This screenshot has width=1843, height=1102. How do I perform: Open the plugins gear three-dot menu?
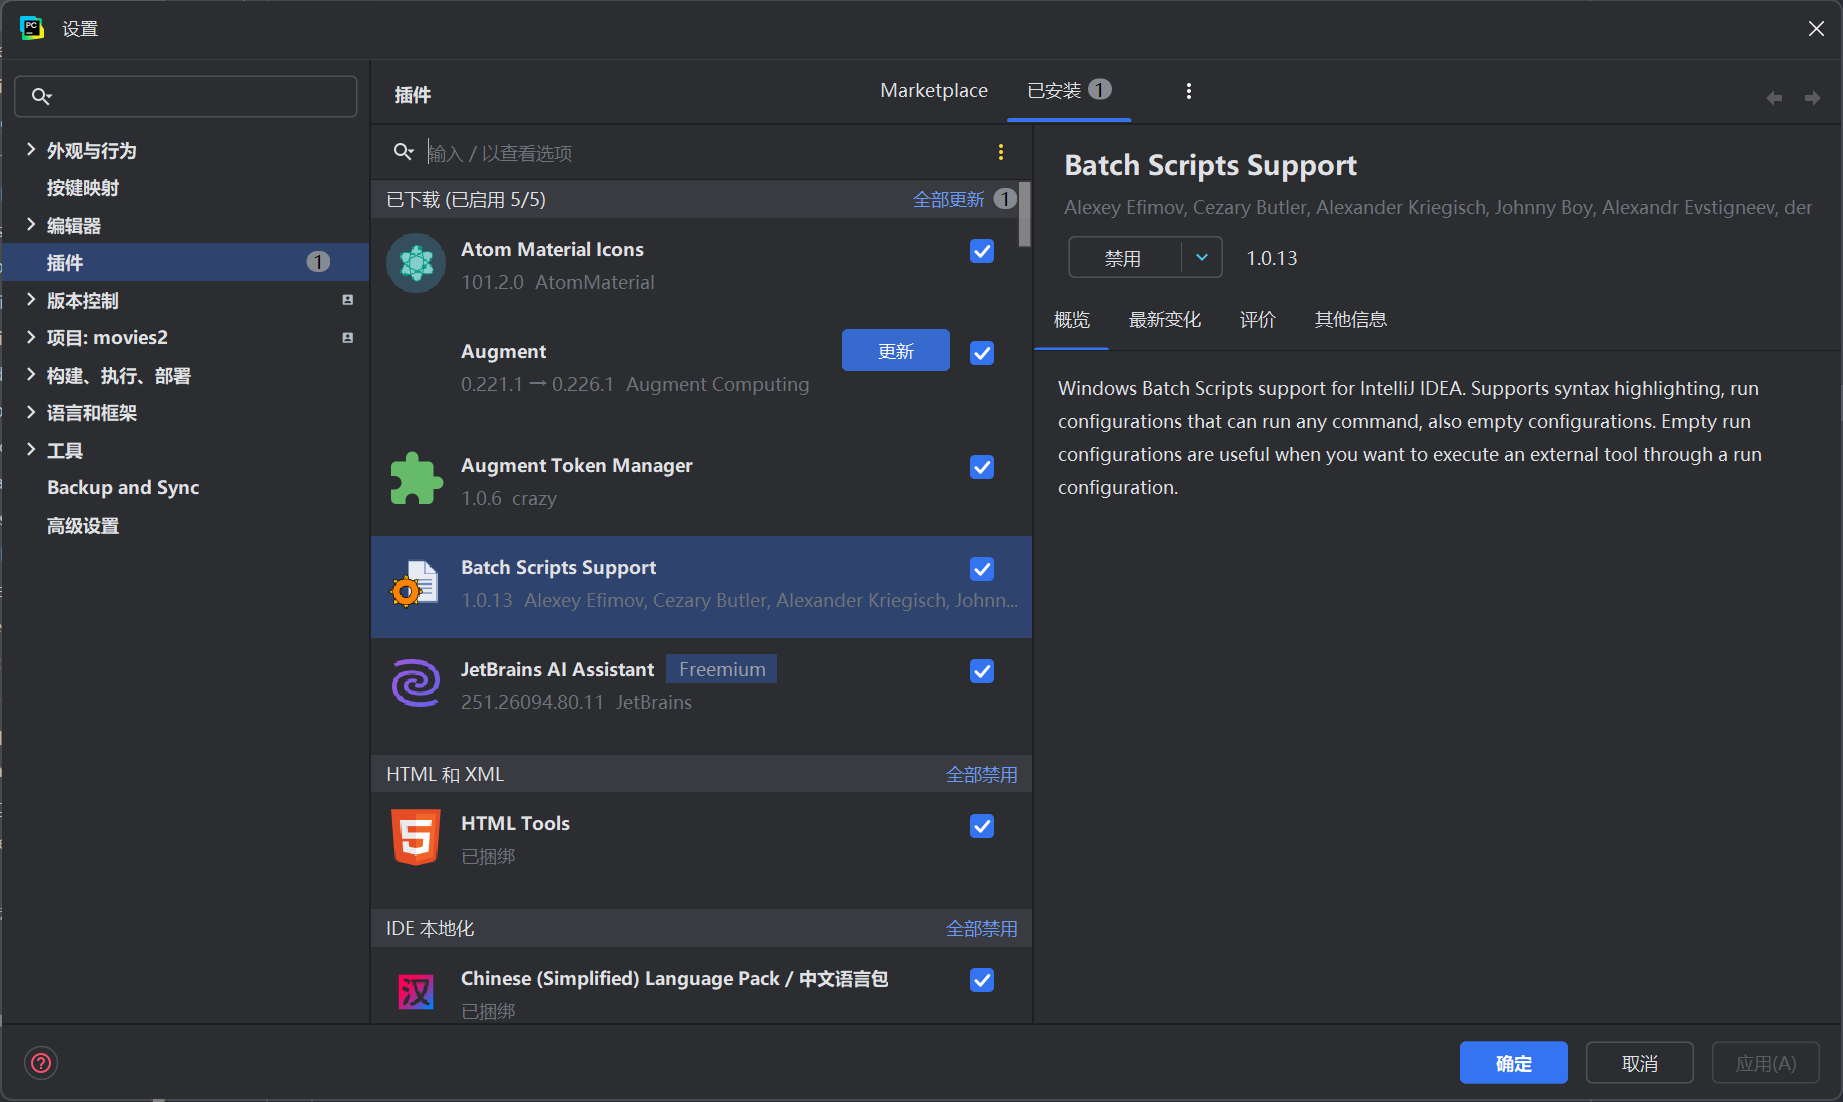[x=1188, y=91]
